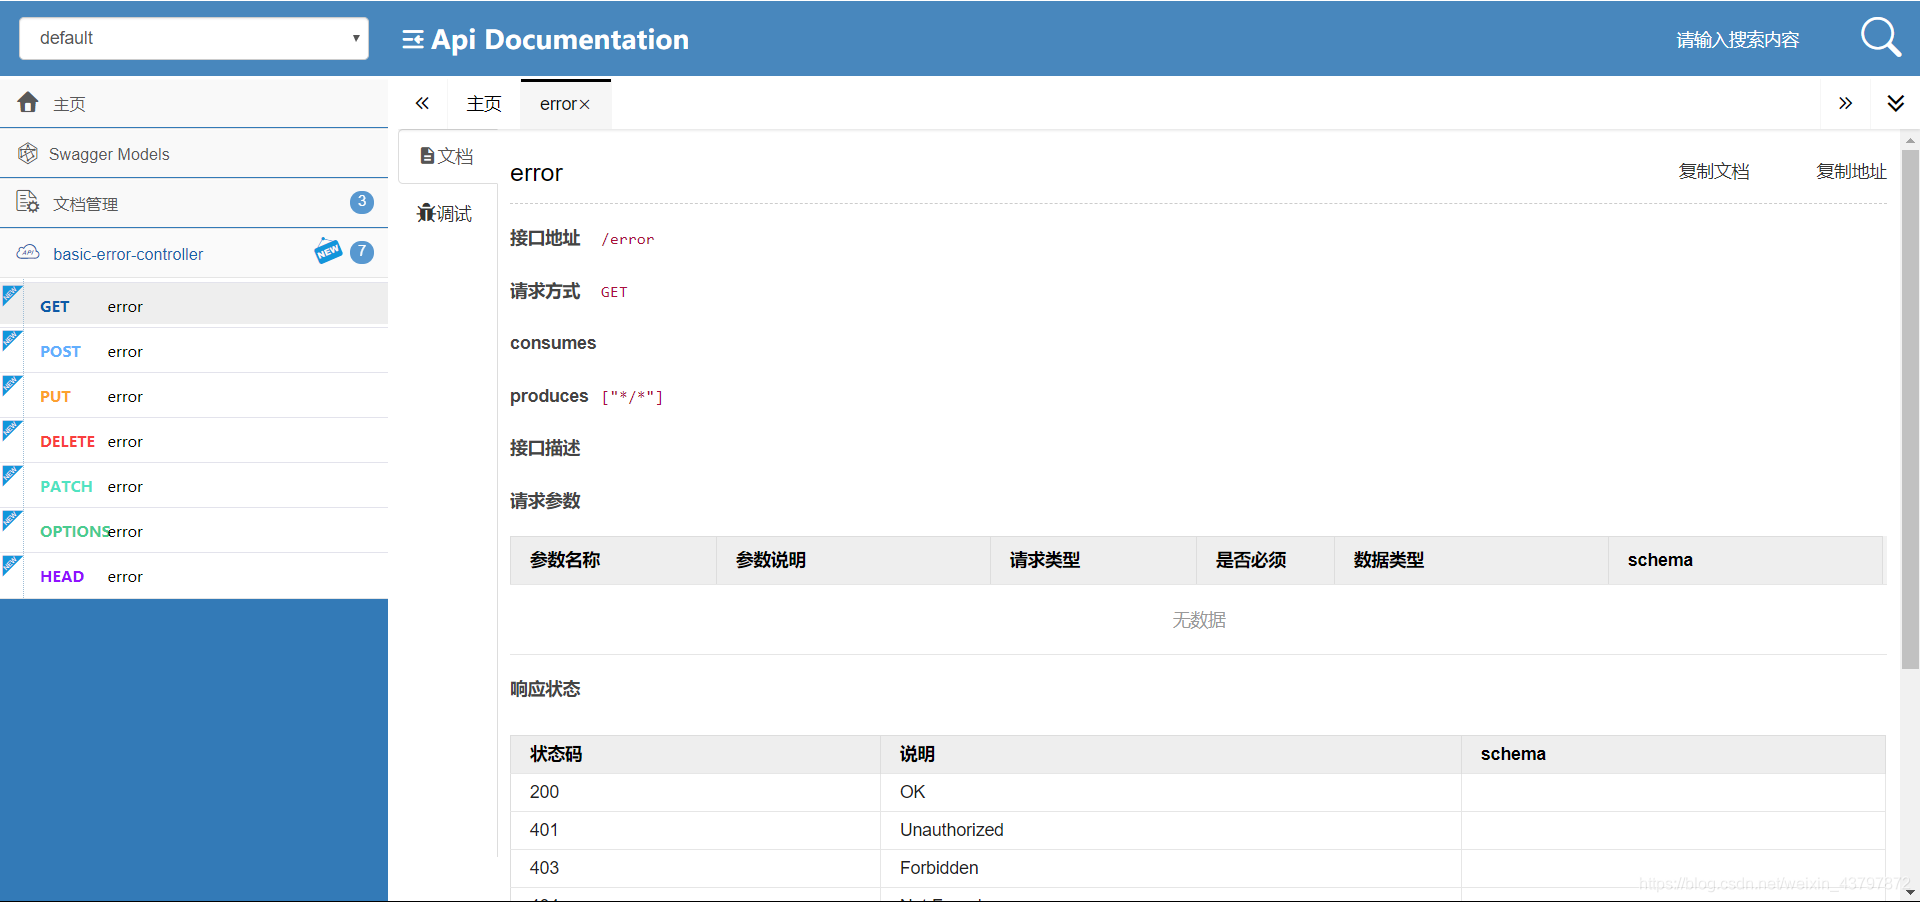The height and width of the screenshot is (902, 1920).
Task: Click the count badge 3 on 文档管理
Action: (362, 202)
